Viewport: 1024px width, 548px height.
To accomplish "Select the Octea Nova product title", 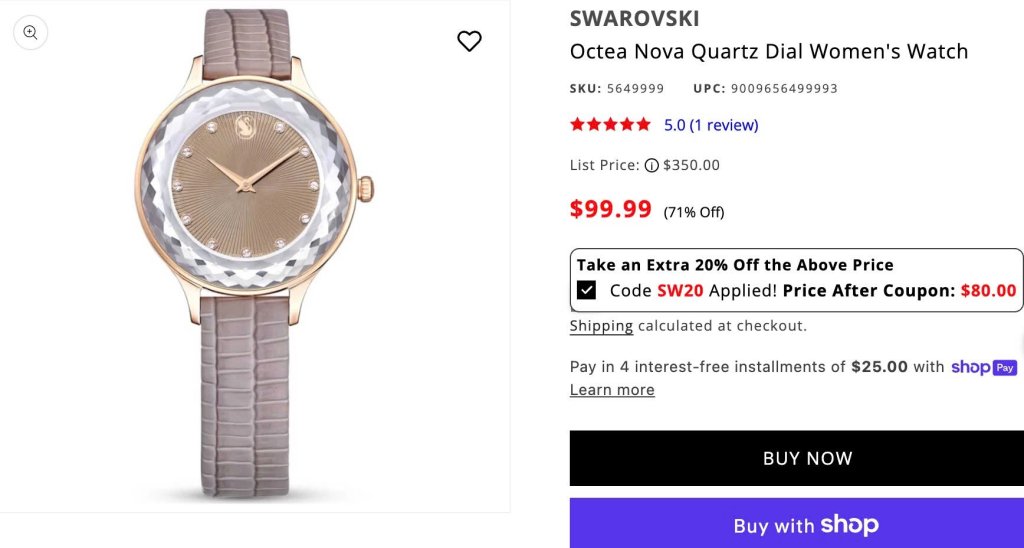I will pyautogui.click(x=769, y=52).
